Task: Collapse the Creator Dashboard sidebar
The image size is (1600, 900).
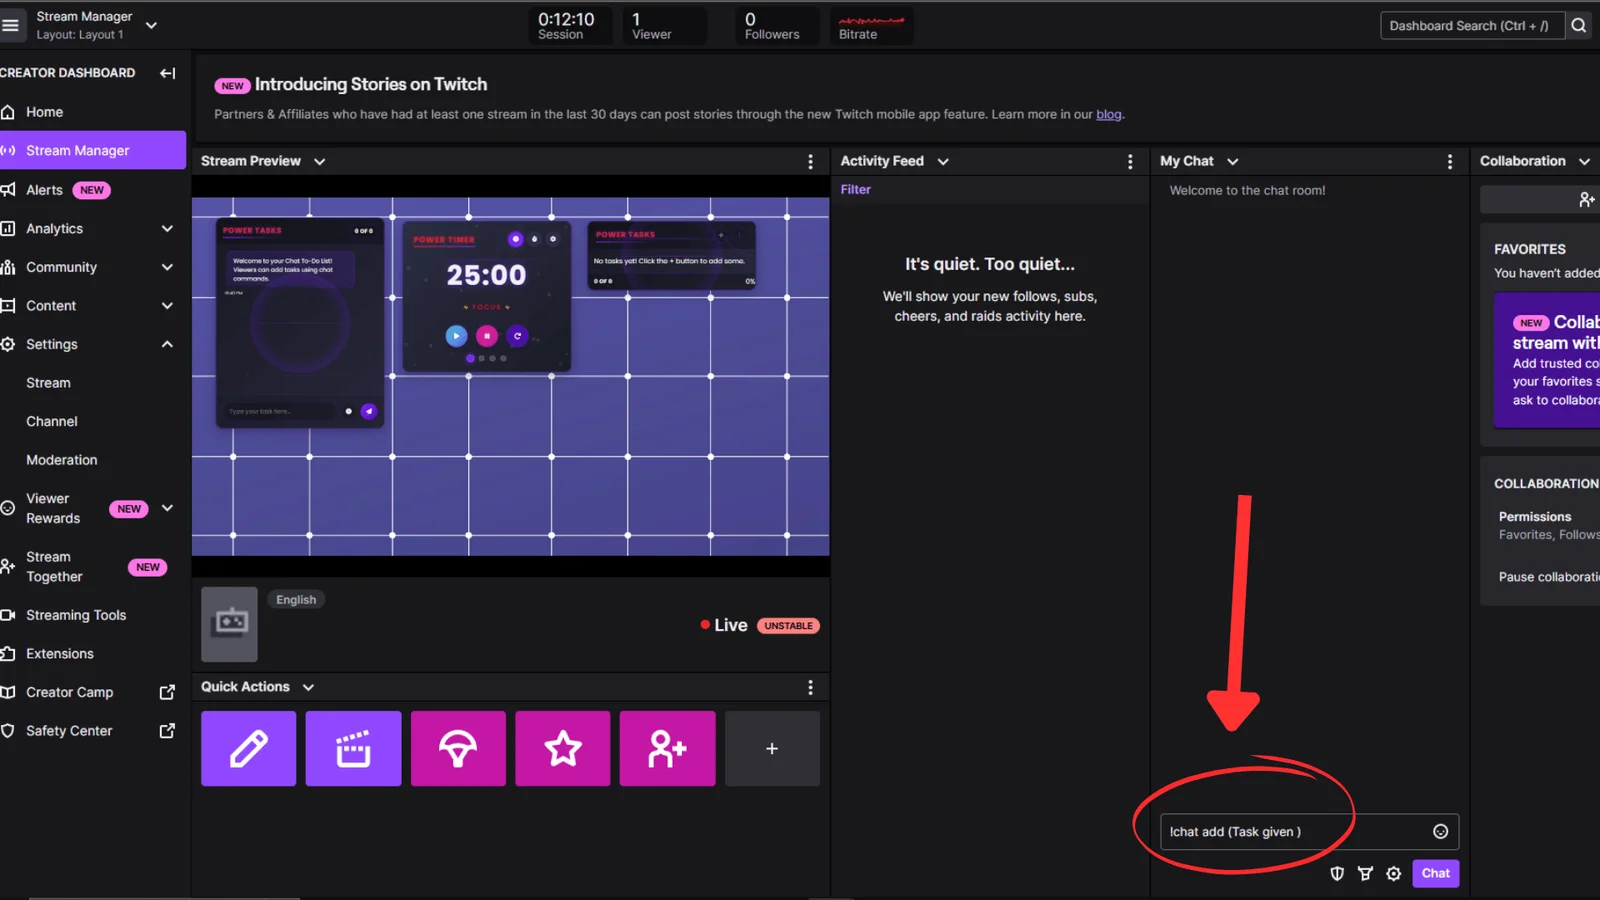Action: click(167, 73)
